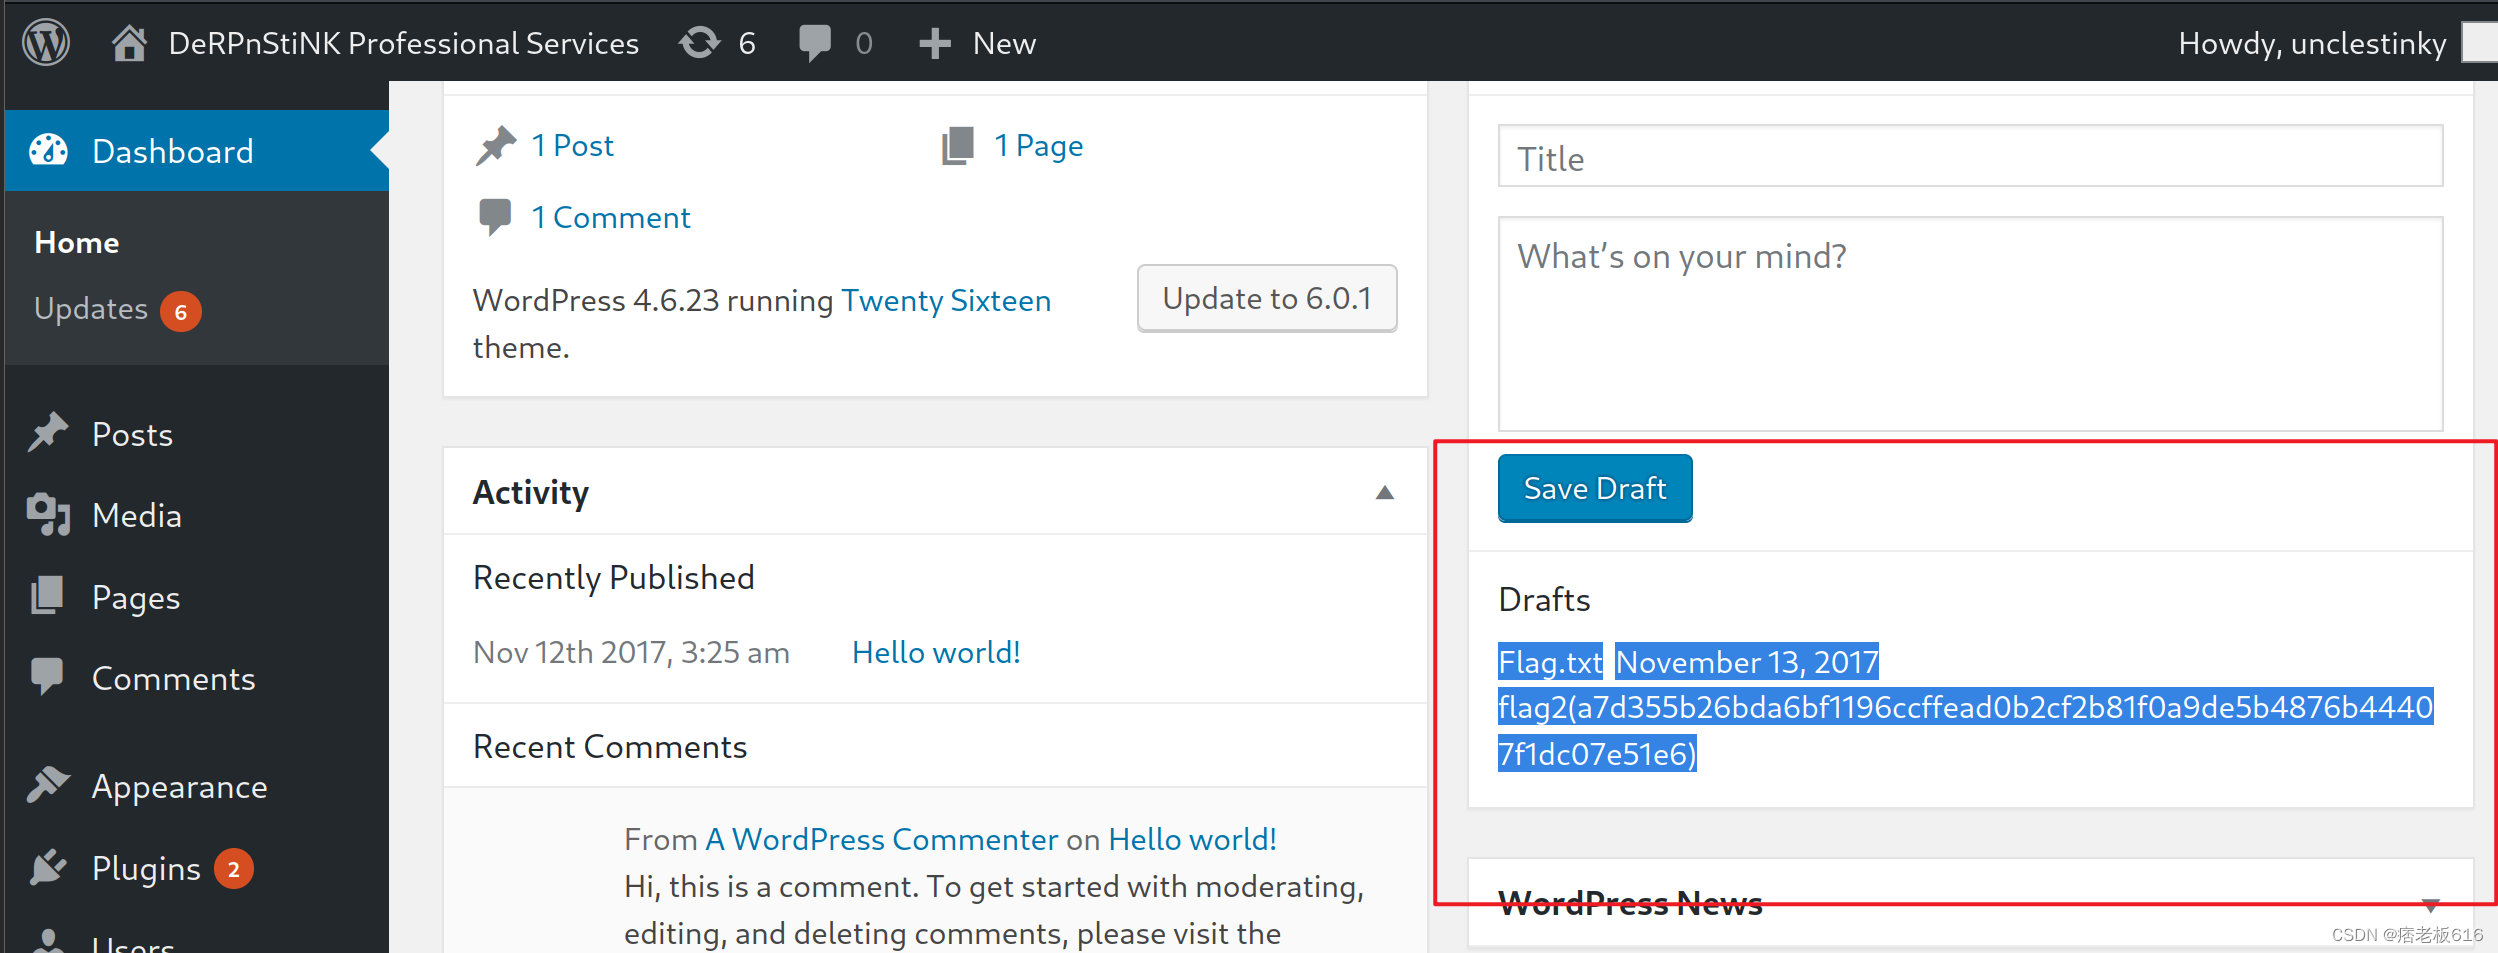Image resolution: width=2498 pixels, height=953 pixels.
Task: Open the comments bubble icon in admin bar
Action: pos(814,43)
